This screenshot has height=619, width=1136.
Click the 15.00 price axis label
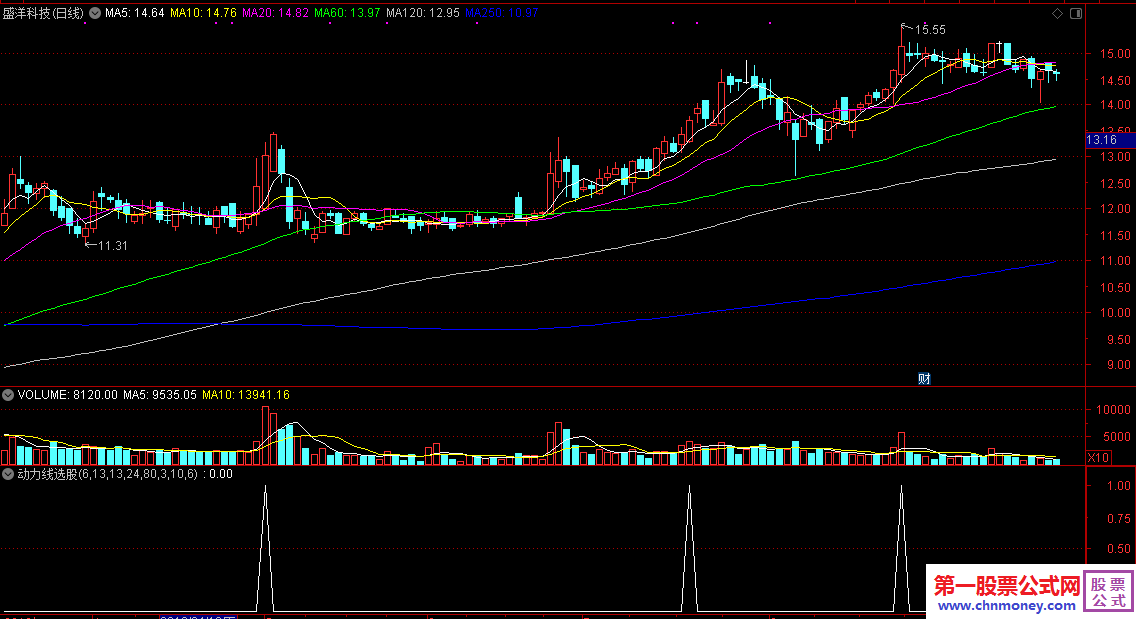click(x=1115, y=54)
